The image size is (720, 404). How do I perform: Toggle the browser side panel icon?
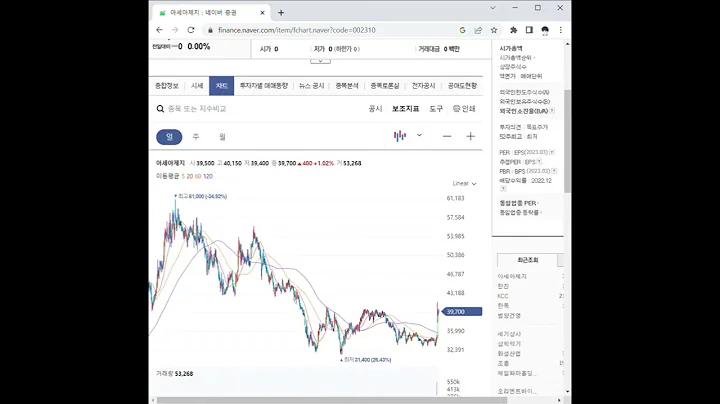(x=529, y=30)
